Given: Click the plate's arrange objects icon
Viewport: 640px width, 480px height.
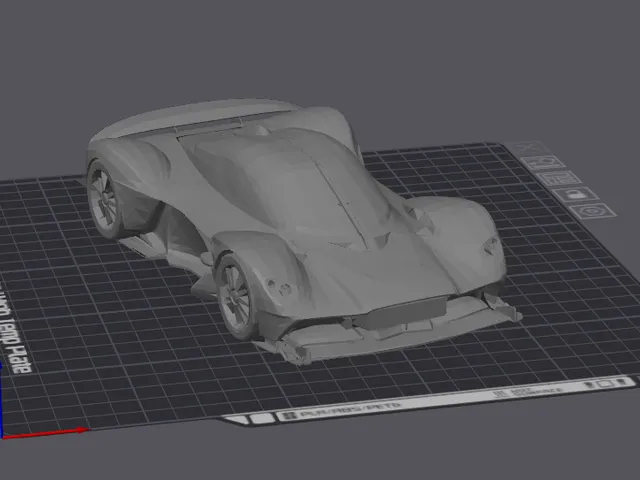Looking at the screenshot, I should (558, 178).
